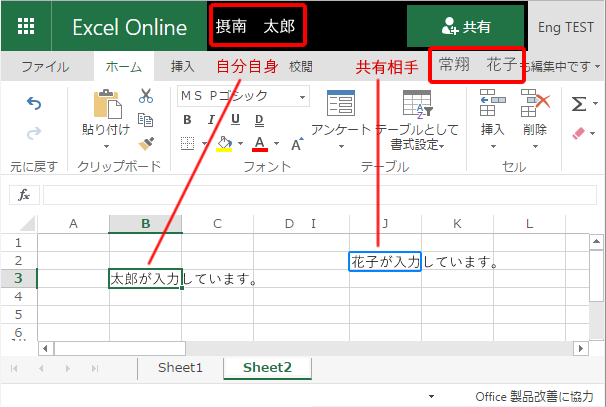The width and height of the screenshot is (606, 407).
Task: Expand the 削除 dropdown arrow
Action: (x=535, y=146)
